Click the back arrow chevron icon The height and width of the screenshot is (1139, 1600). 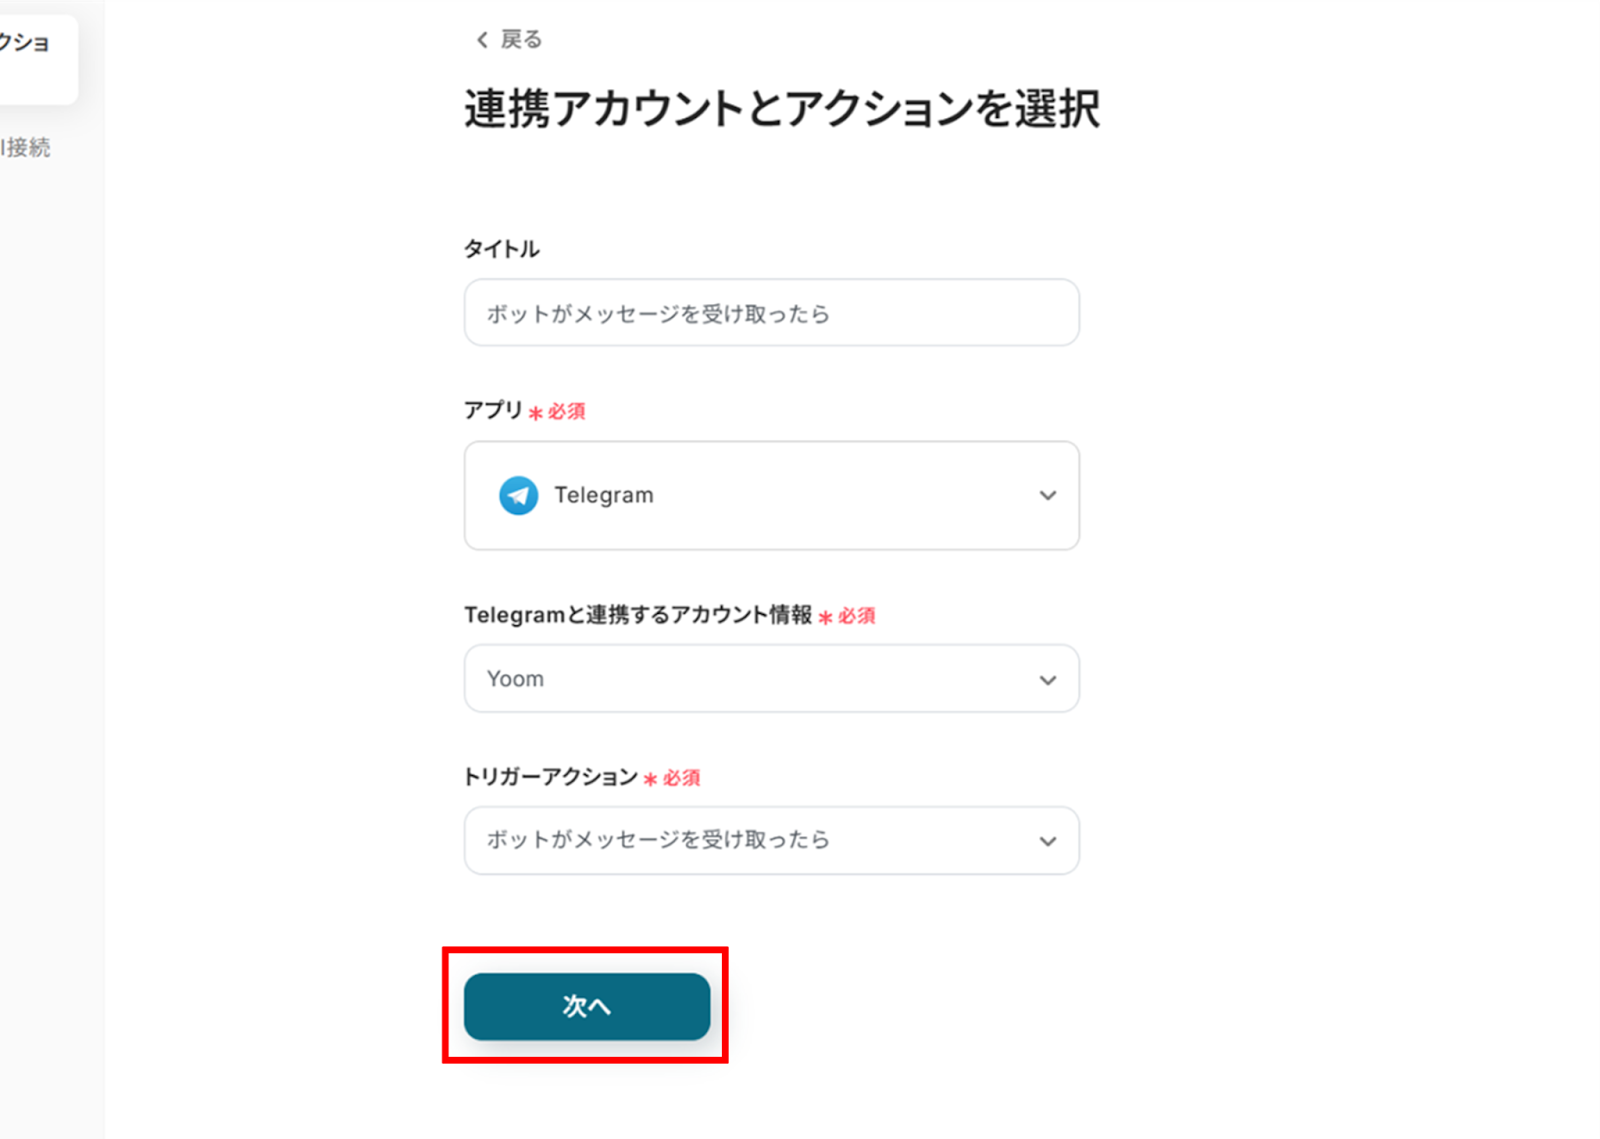482,40
